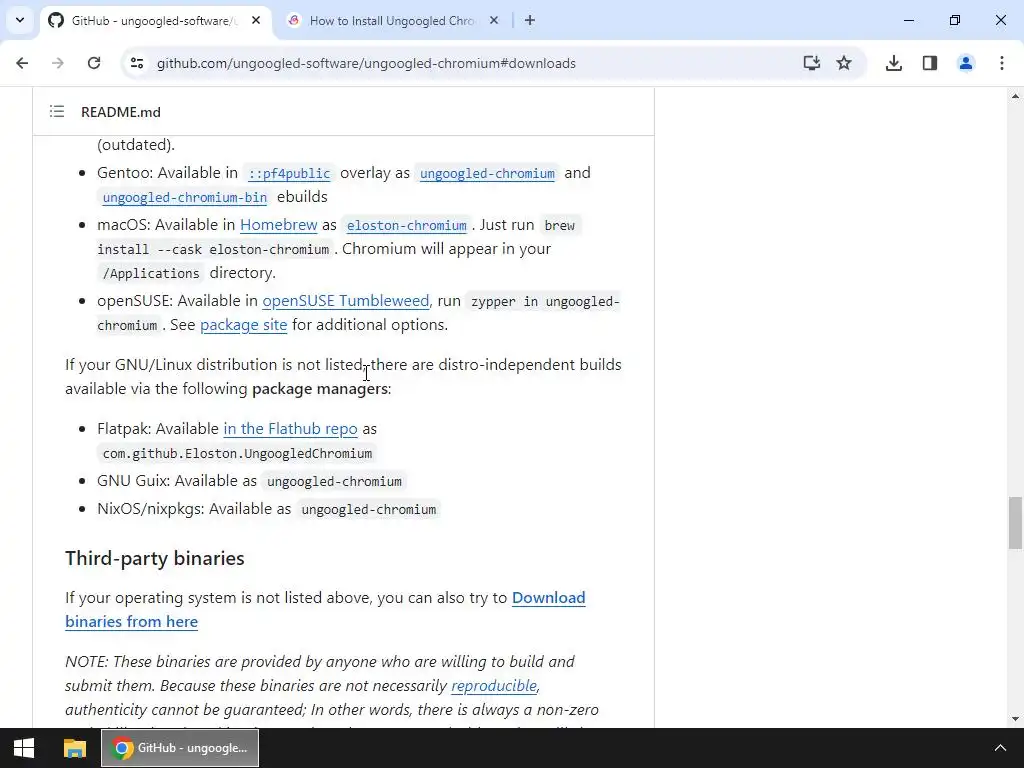
Task: Switch to How to Install Ungoogled Chromium tab
Action: [392, 21]
